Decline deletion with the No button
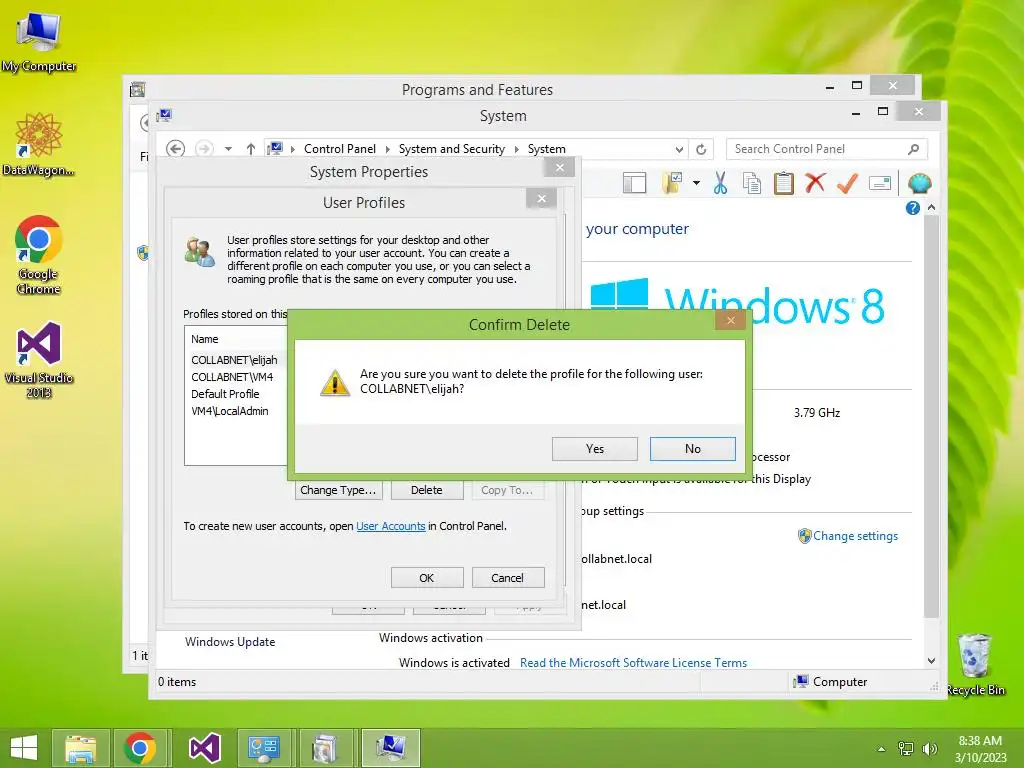The width and height of the screenshot is (1024, 768). (x=692, y=449)
